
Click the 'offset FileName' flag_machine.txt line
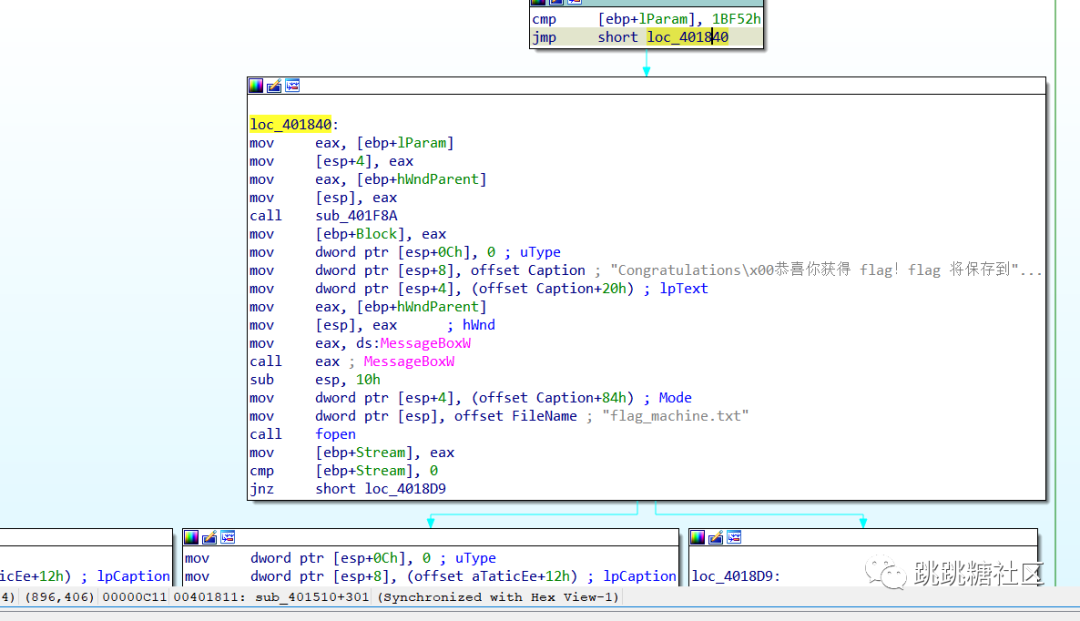(x=499, y=416)
